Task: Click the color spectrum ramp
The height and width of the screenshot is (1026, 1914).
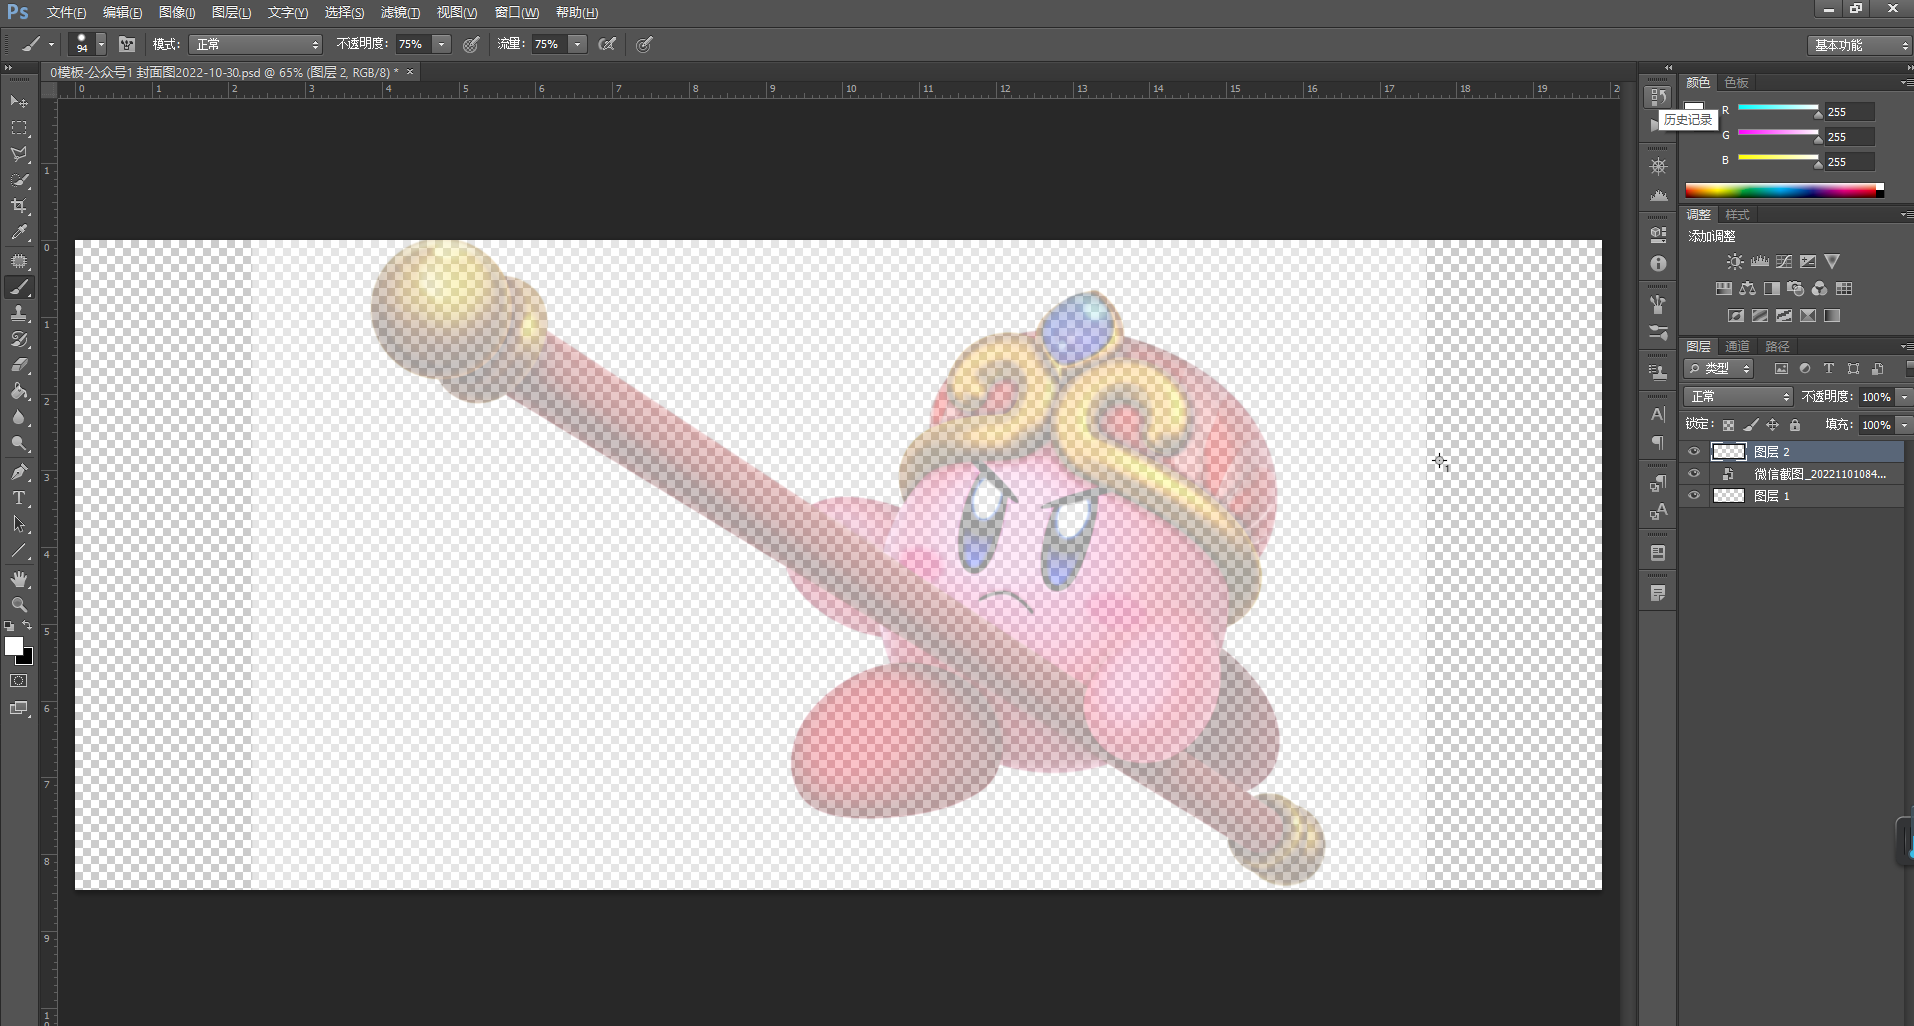Action: pos(1784,190)
